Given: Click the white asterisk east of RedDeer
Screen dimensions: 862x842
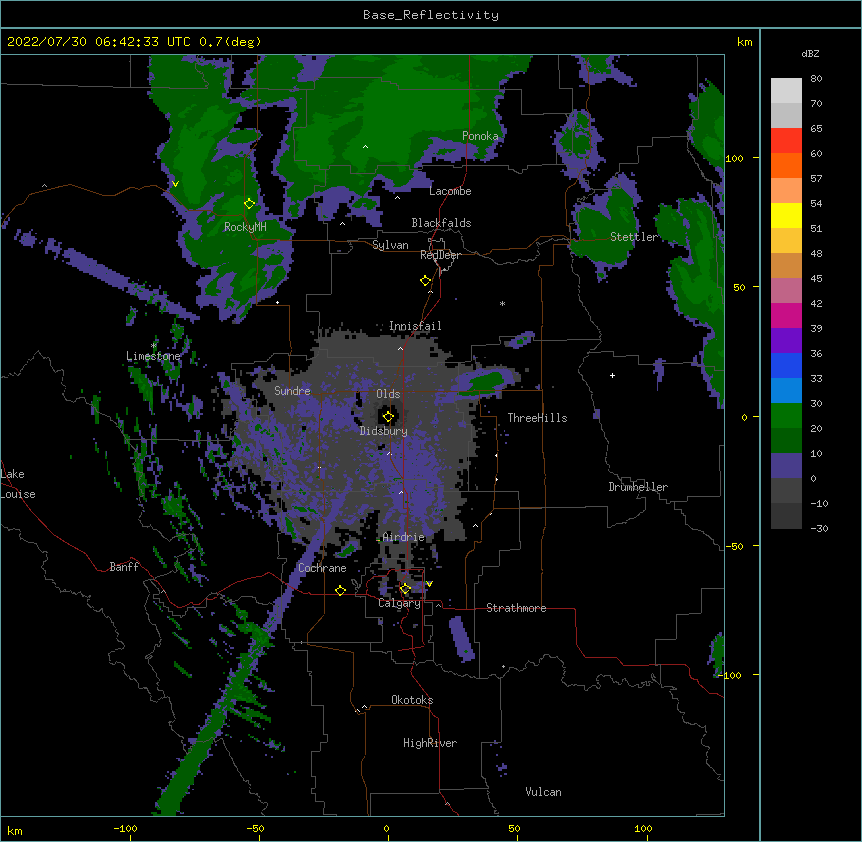Looking at the screenshot, I should pyautogui.click(x=502, y=303).
